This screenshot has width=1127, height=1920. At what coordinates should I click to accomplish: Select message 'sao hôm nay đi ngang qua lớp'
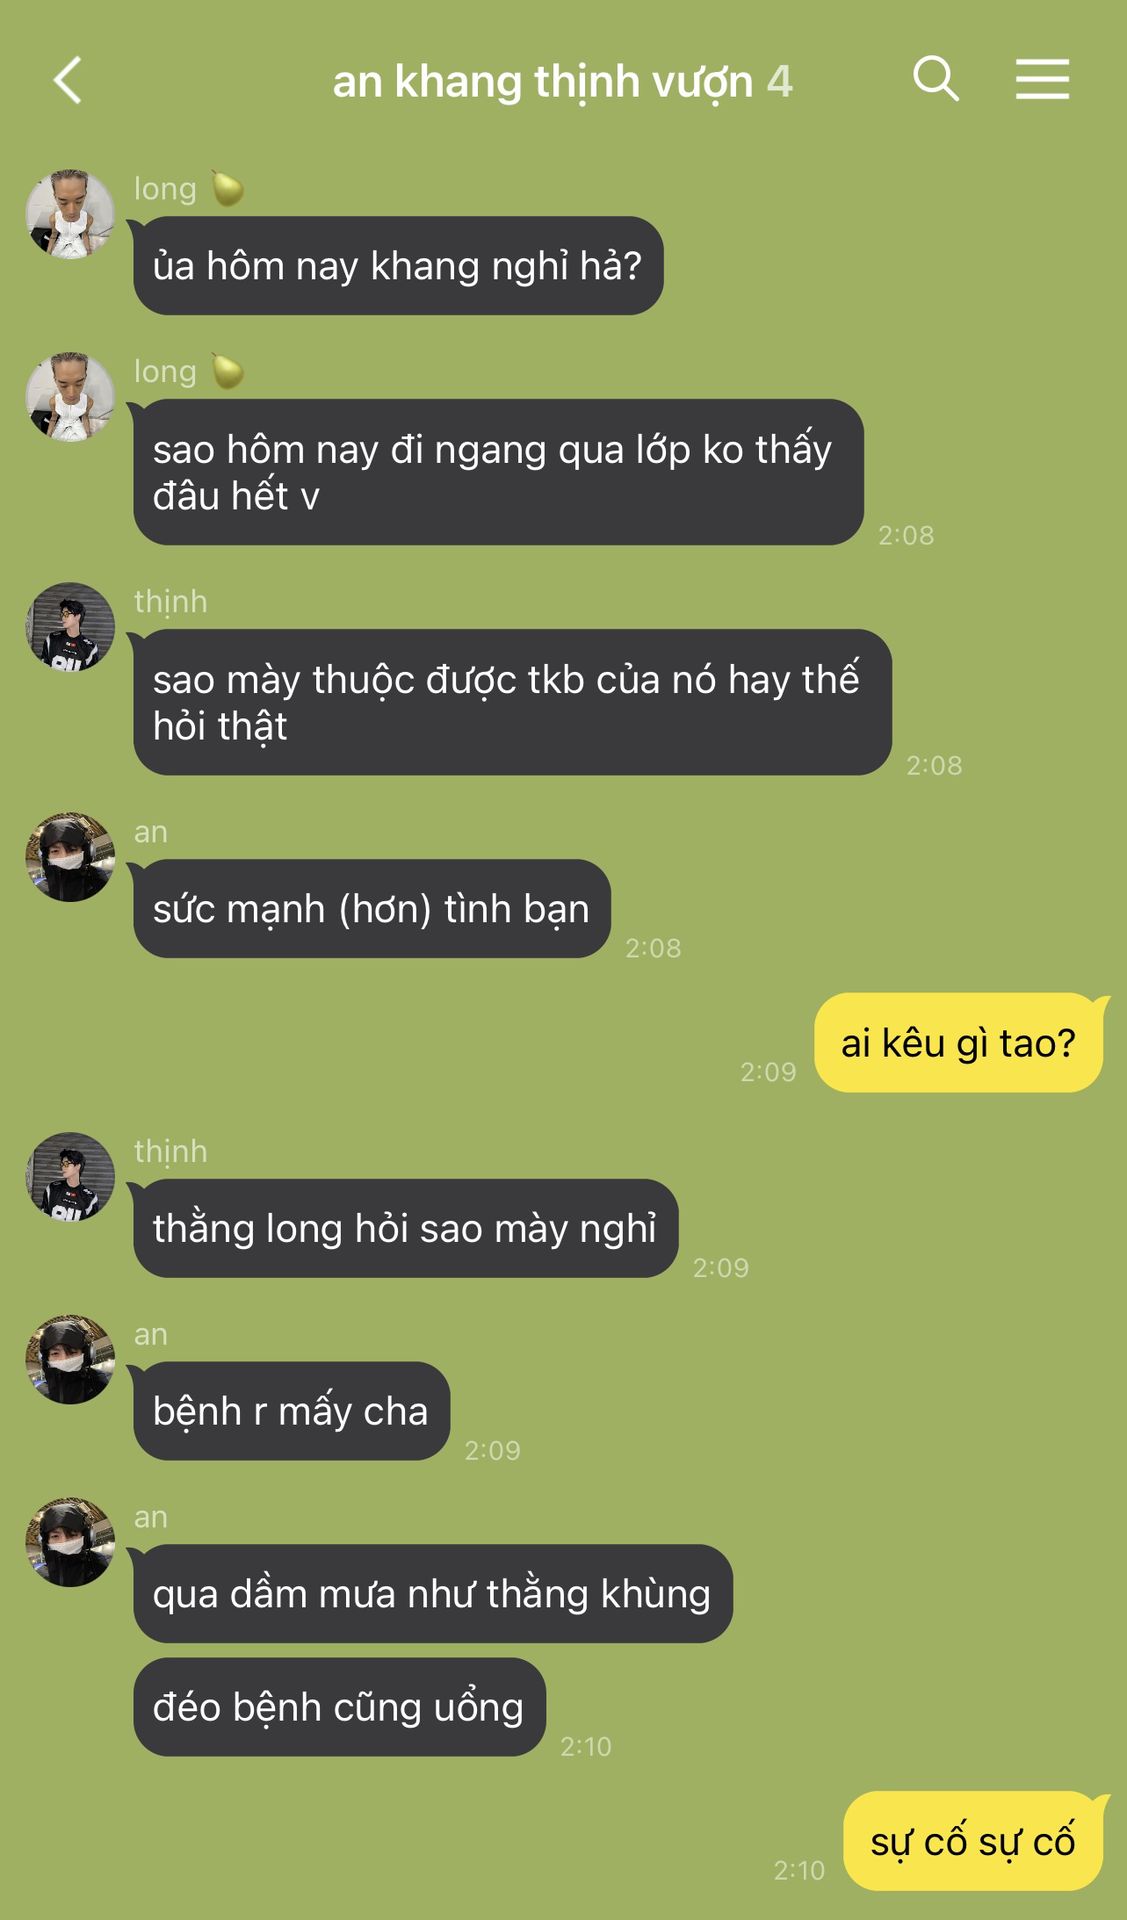click(498, 472)
